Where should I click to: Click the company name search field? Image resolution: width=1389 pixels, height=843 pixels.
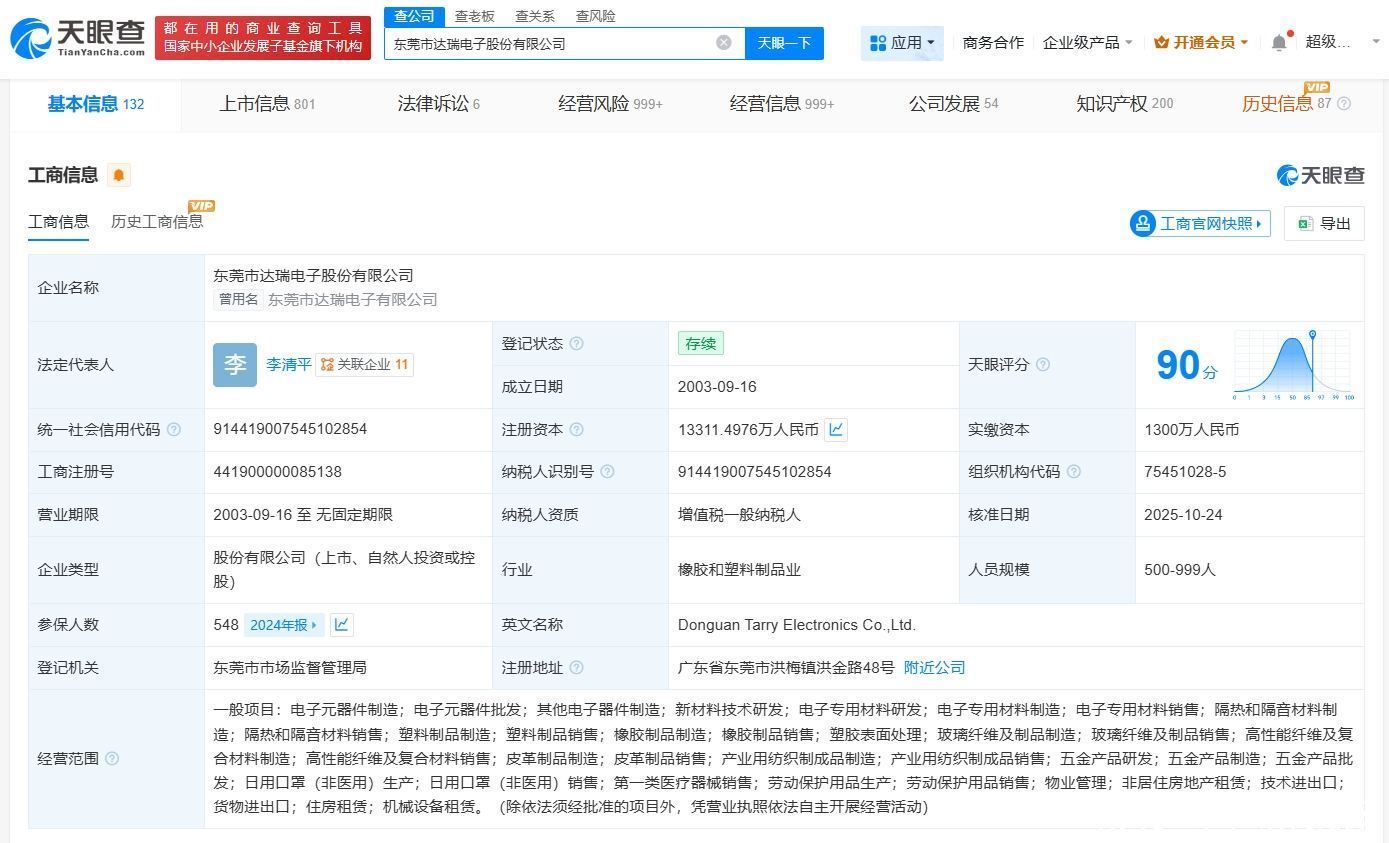point(550,43)
